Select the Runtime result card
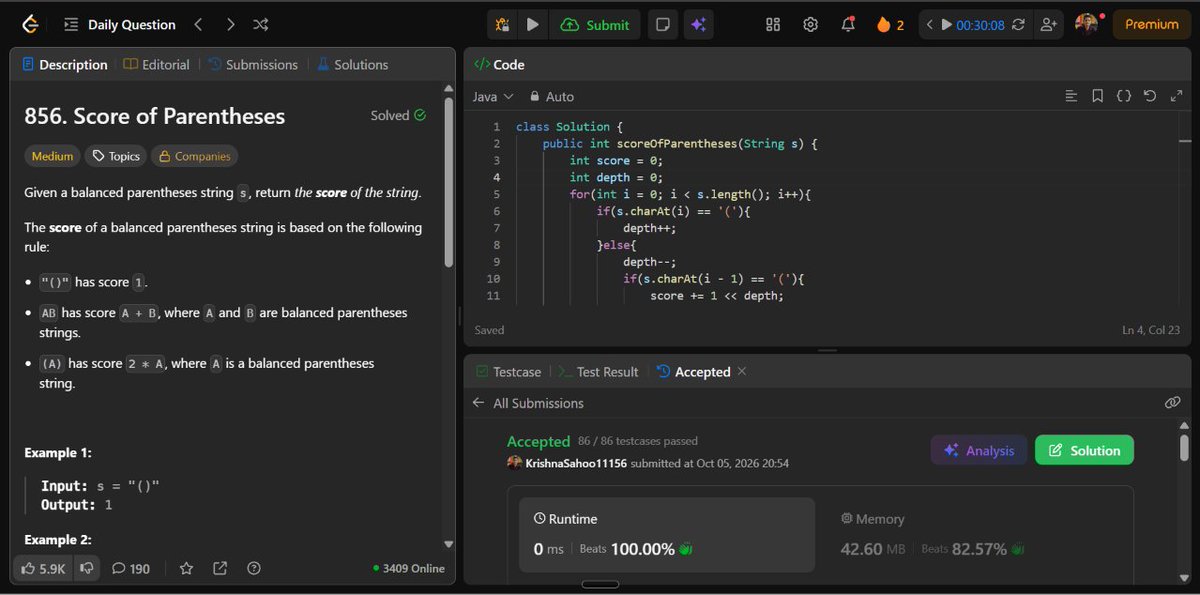Image resolution: width=1200 pixels, height=595 pixels. tap(667, 535)
